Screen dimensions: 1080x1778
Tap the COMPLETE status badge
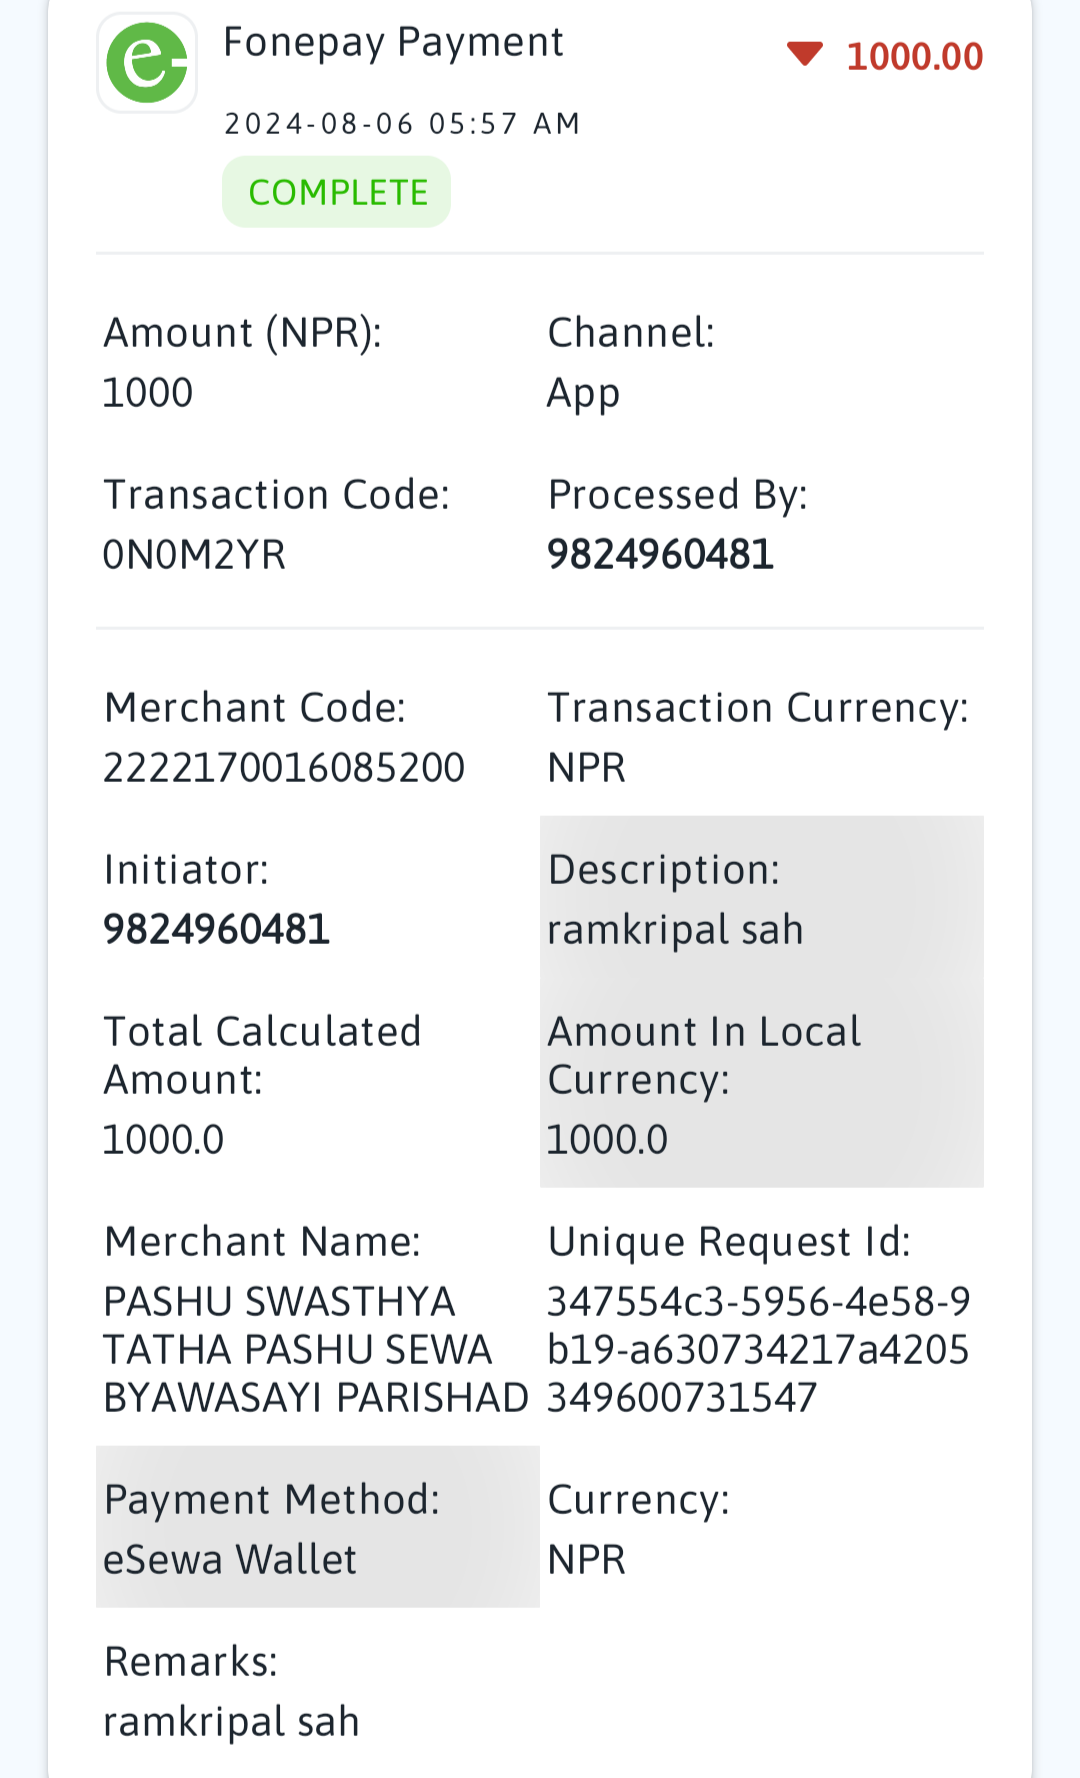(337, 192)
